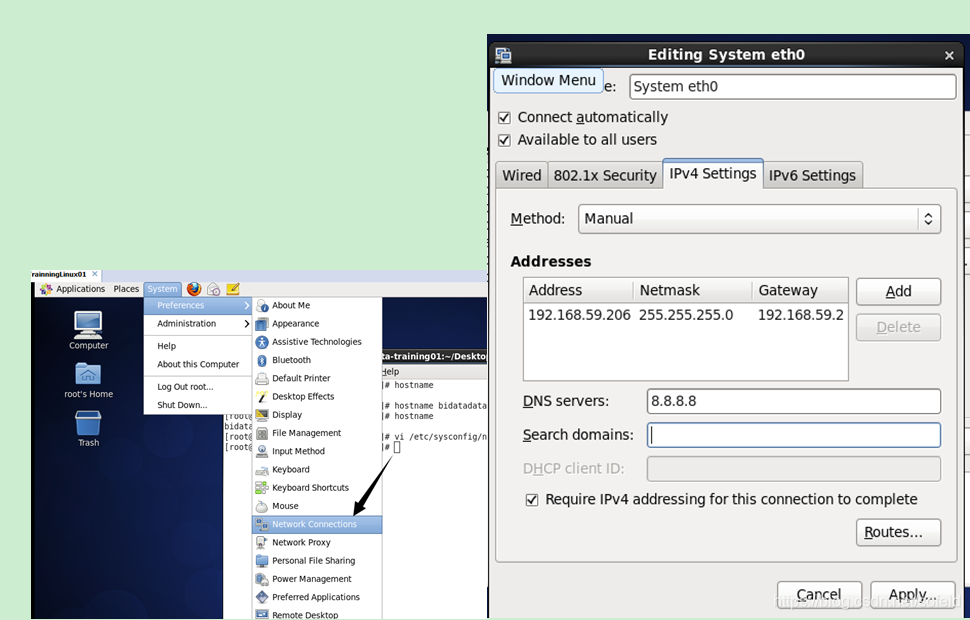Click the Desktop Effects icon
Screen dimensions: 970x620
click(262, 397)
